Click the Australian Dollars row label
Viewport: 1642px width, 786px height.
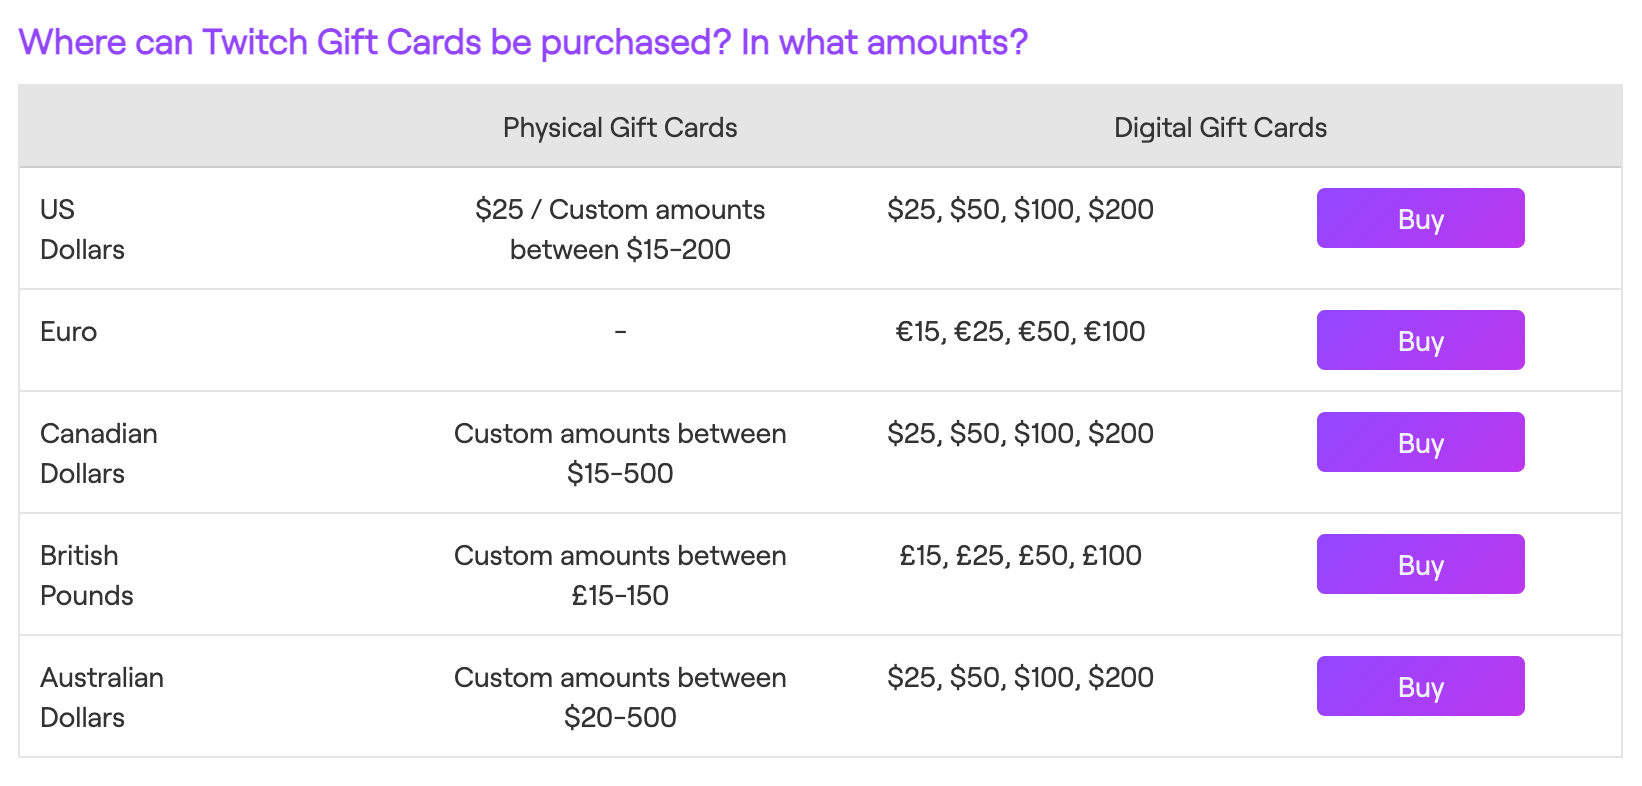click(x=101, y=696)
